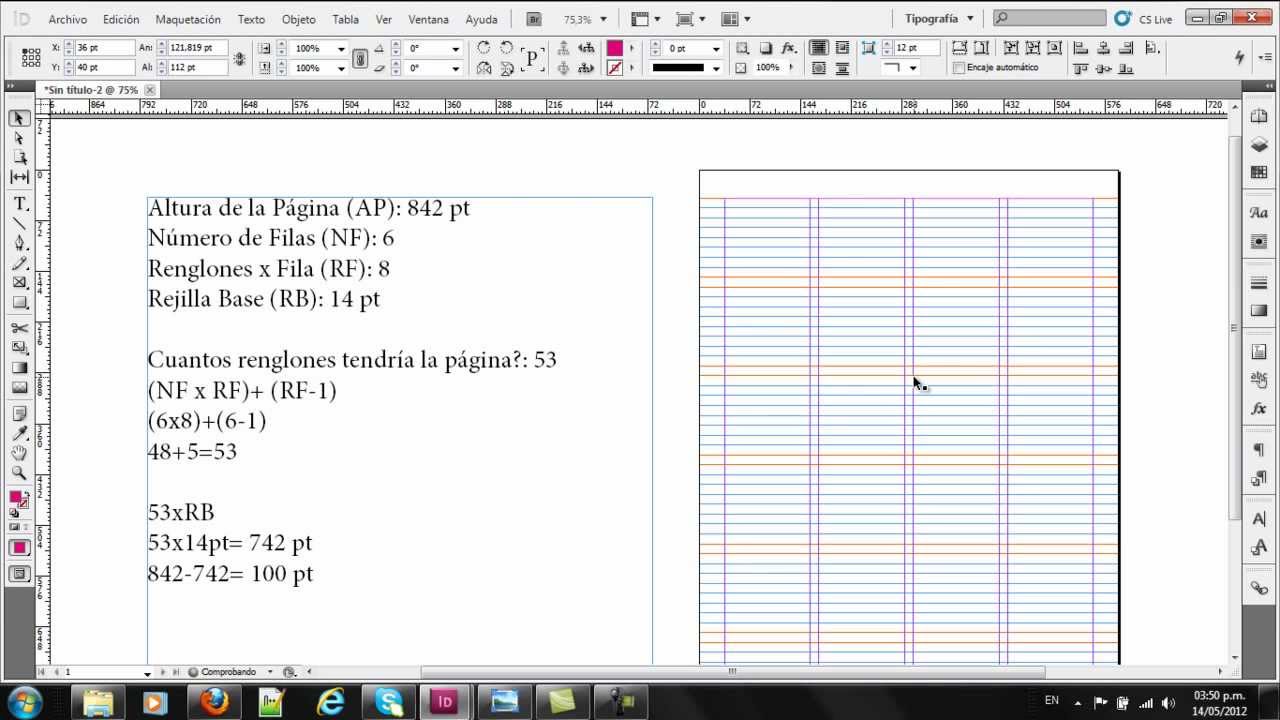Open the scale X percentage dropdown

[x=341, y=49]
